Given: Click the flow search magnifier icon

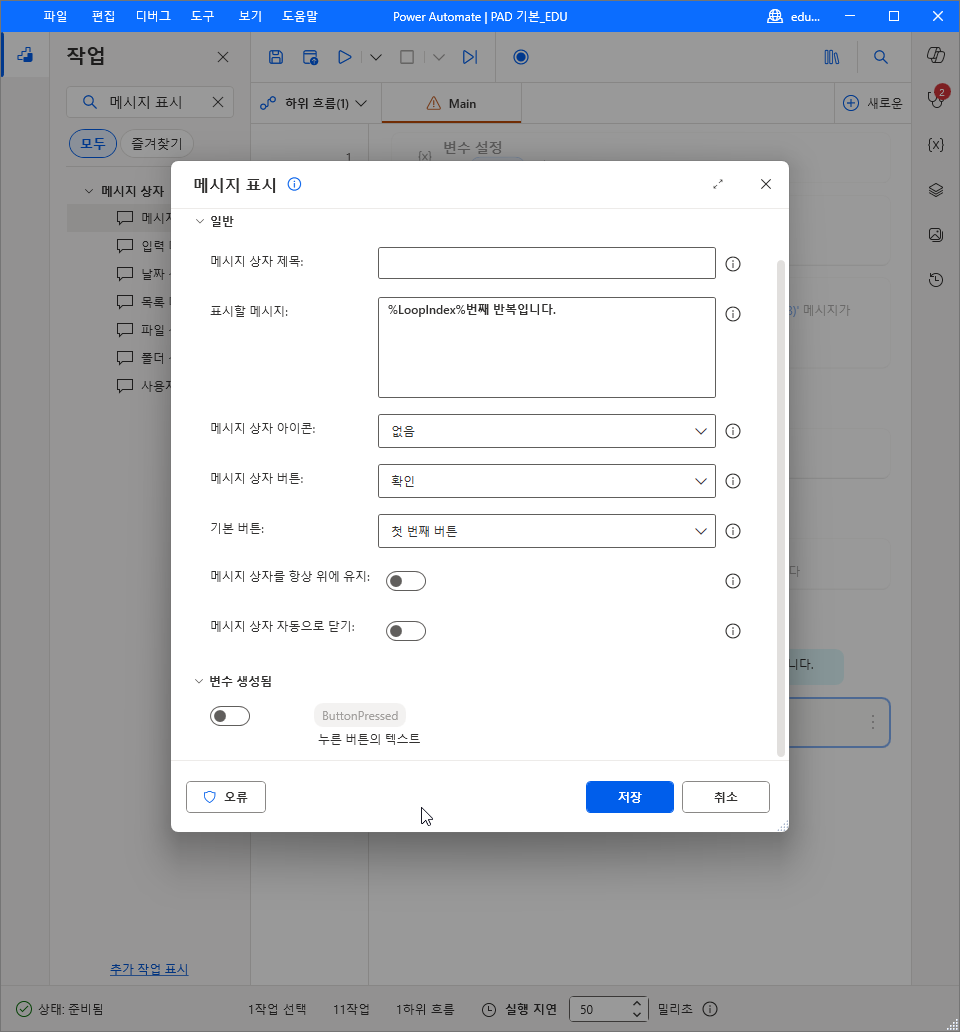Looking at the screenshot, I should [880, 57].
